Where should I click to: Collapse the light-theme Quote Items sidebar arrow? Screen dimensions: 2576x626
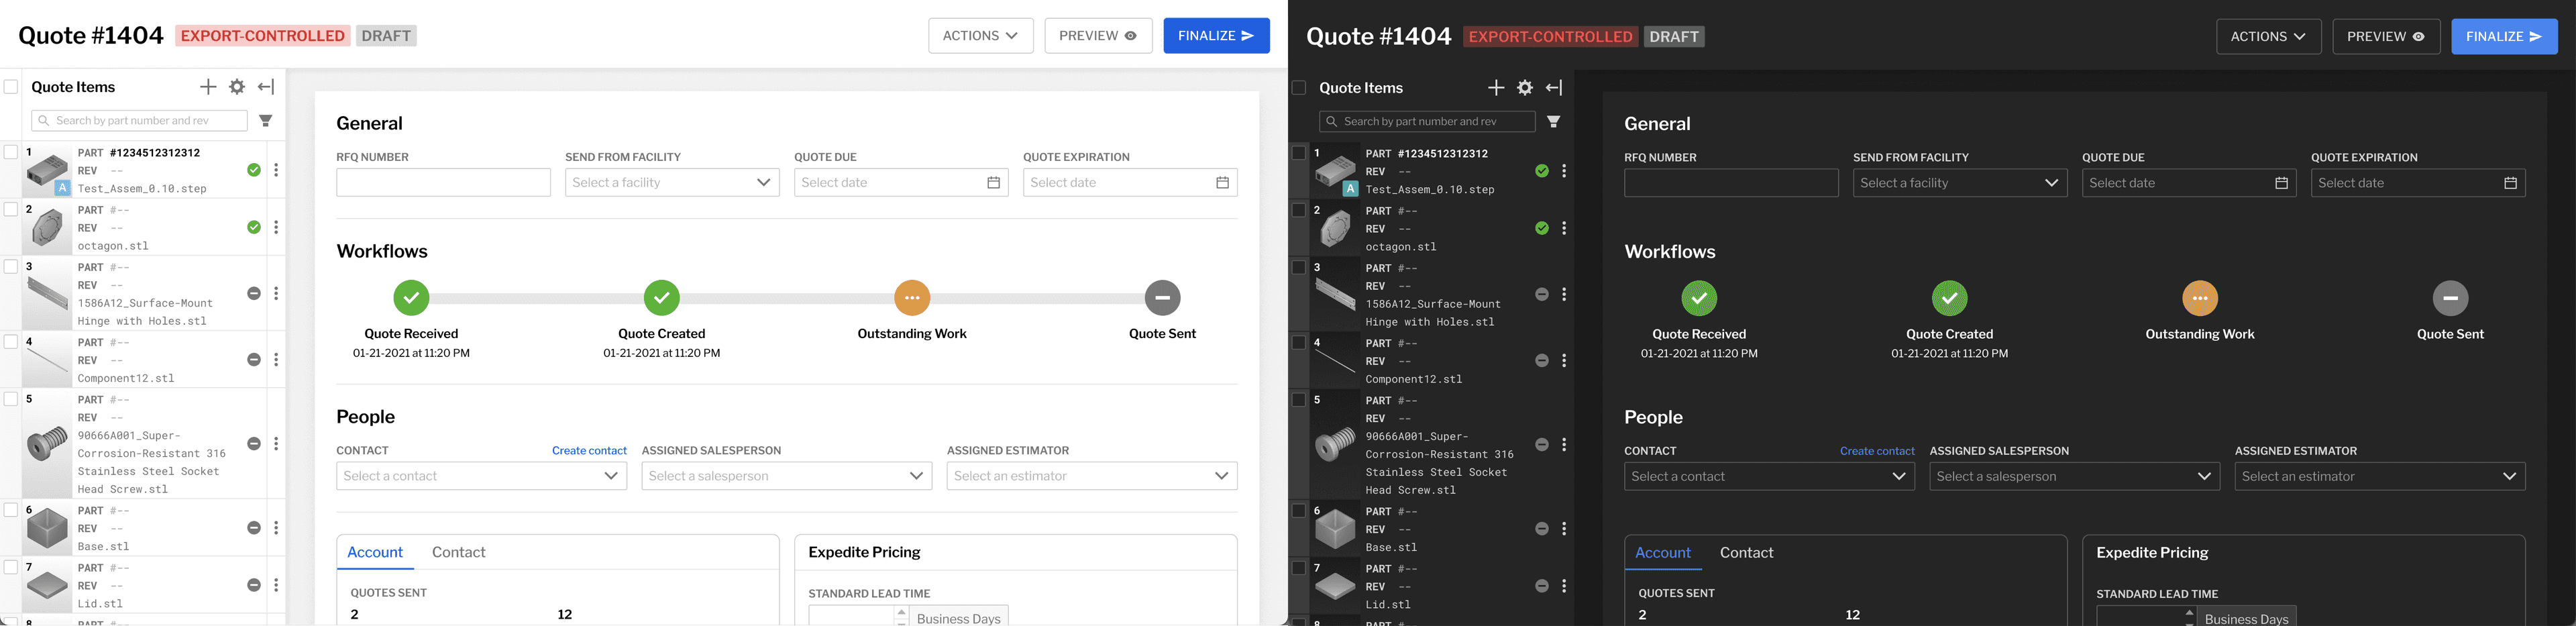266,87
